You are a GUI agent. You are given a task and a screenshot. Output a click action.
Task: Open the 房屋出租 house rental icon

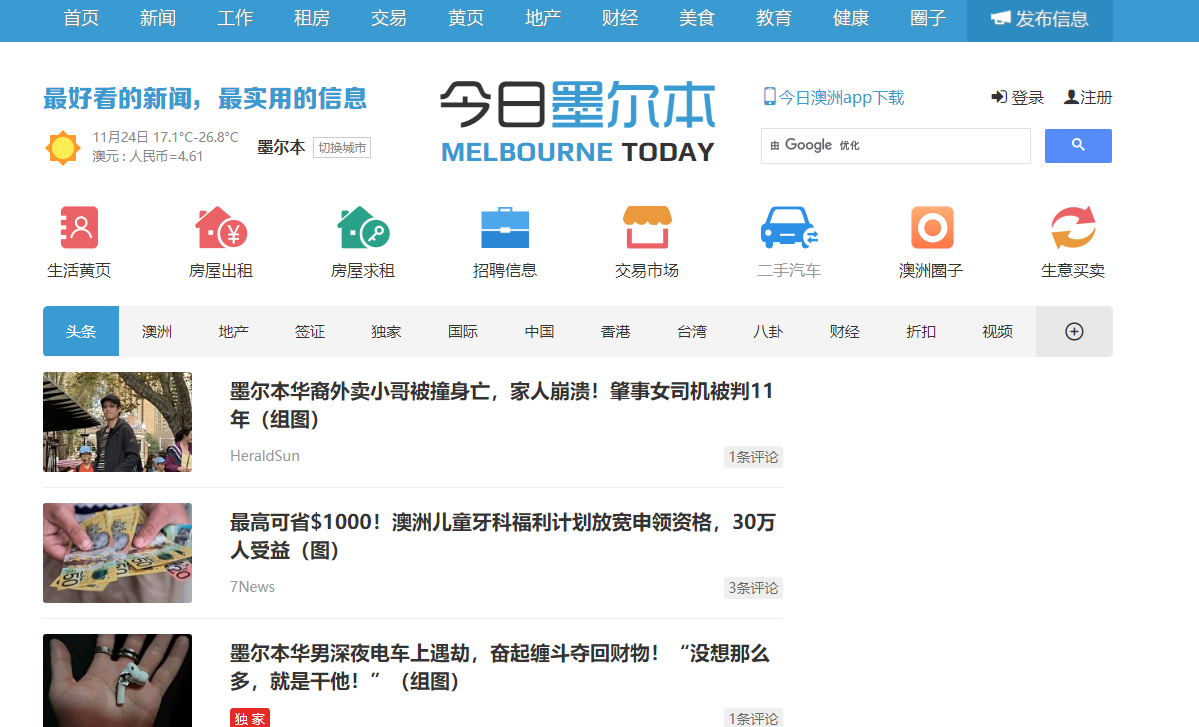(x=221, y=228)
